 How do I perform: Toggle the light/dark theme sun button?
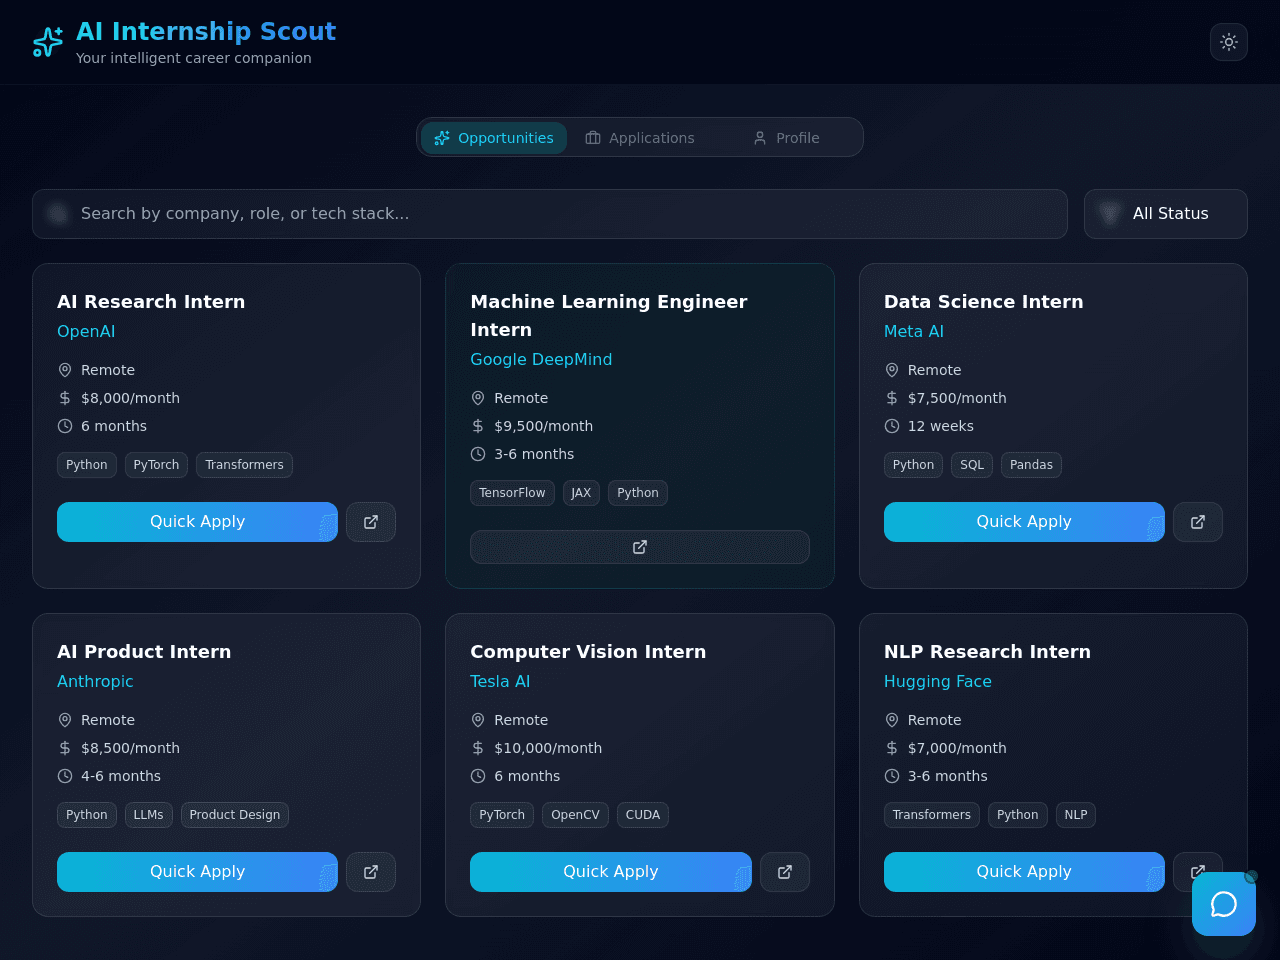[1229, 42]
